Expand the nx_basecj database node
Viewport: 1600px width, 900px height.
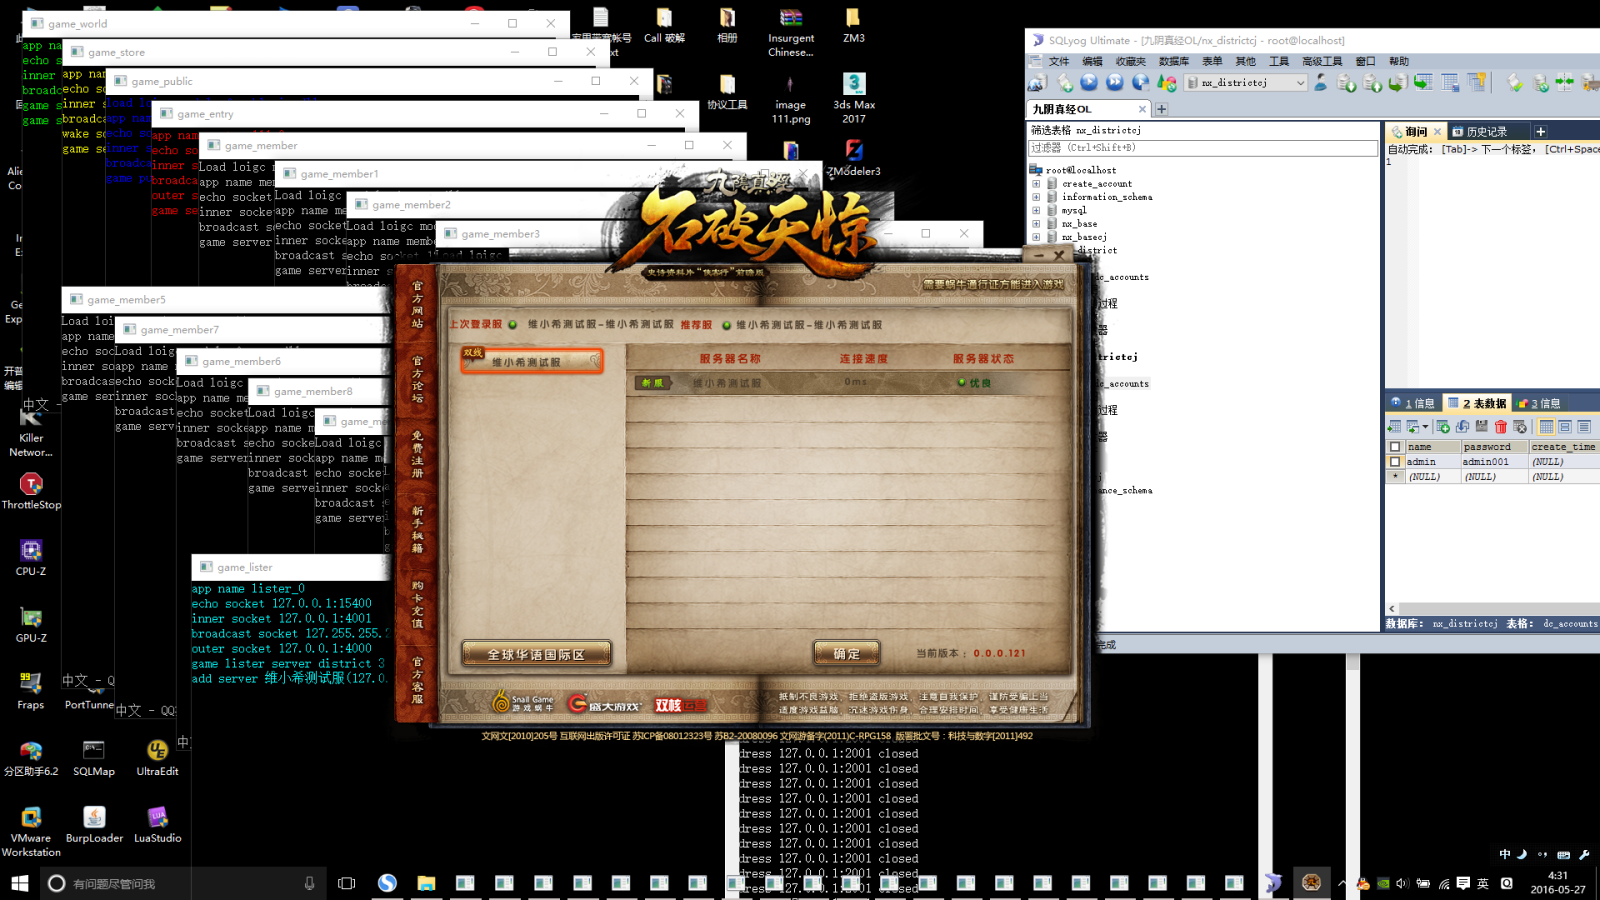tap(1036, 237)
